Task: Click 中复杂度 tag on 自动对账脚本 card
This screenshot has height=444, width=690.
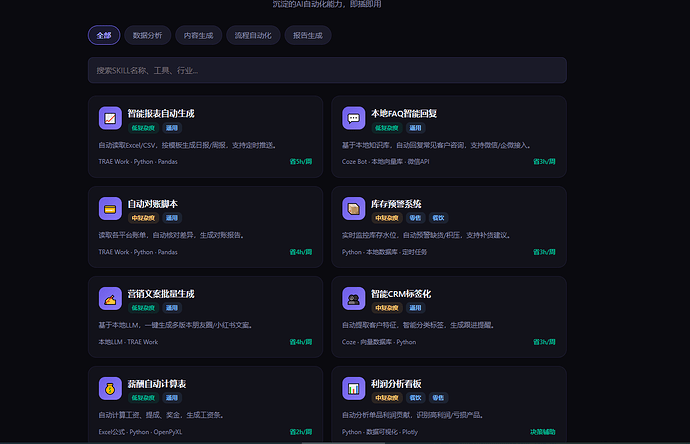Action: click(x=143, y=218)
